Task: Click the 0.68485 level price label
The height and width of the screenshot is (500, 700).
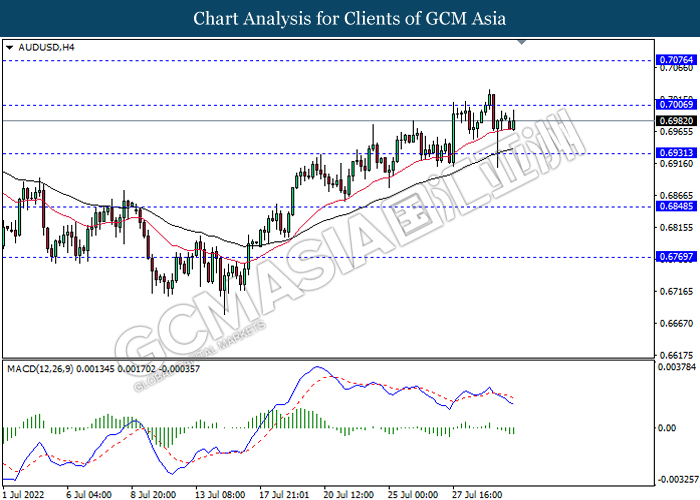Action: [x=676, y=206]
